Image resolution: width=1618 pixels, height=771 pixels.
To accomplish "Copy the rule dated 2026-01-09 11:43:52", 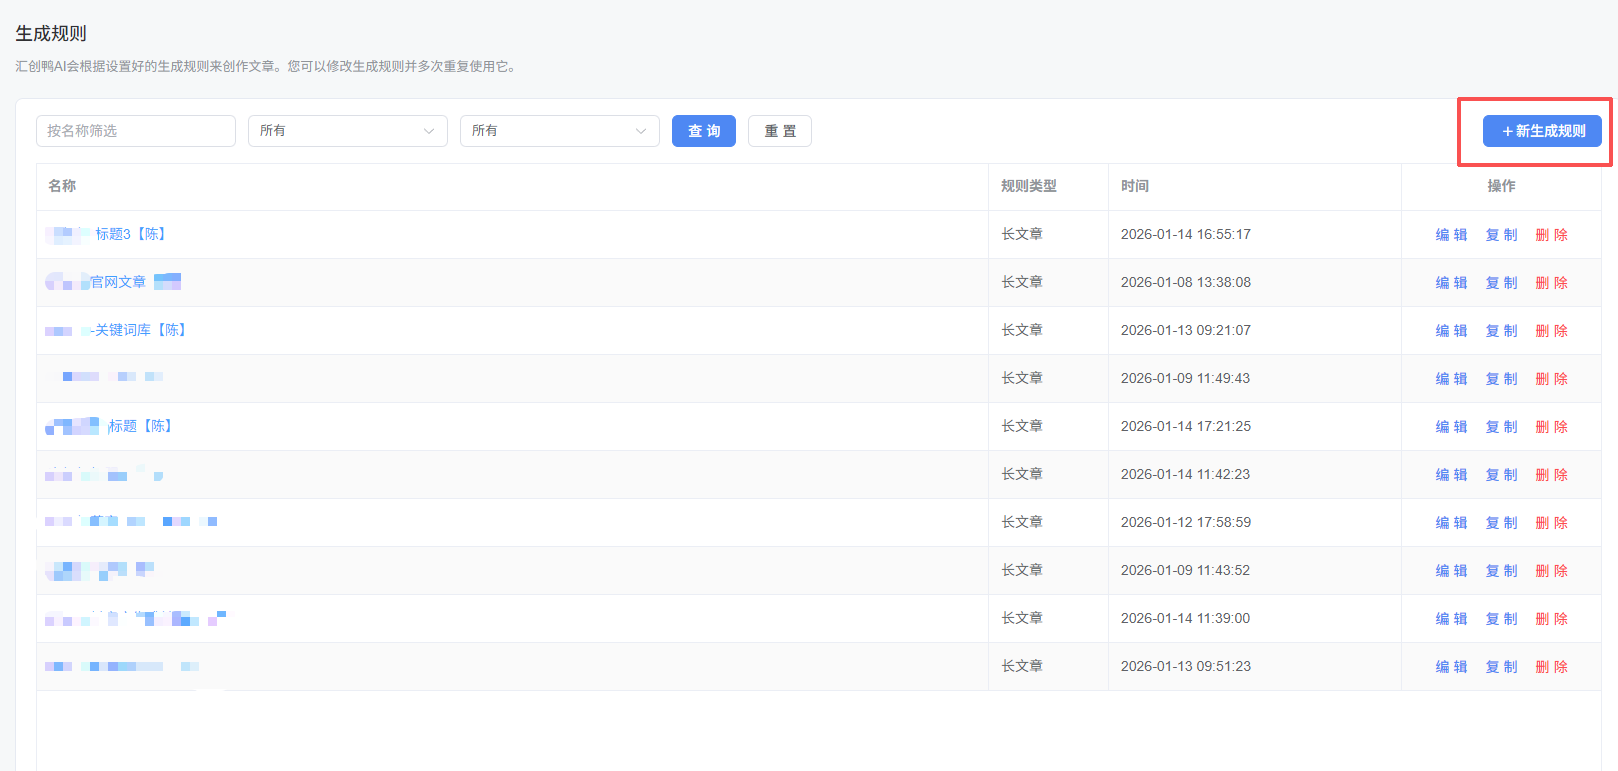I will 1501,571.
